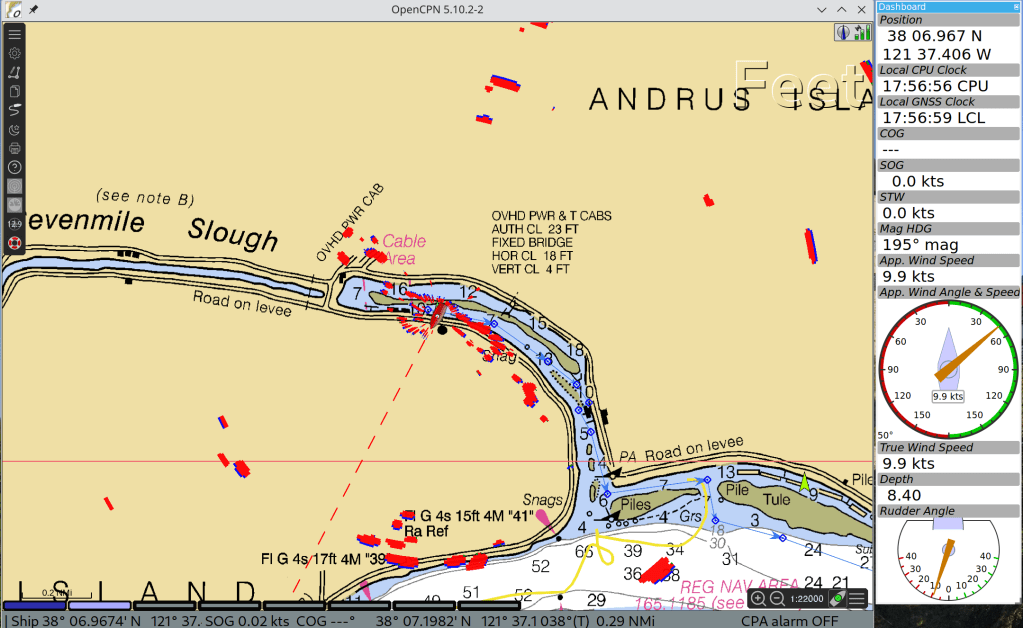
Task: Open the Options gear settings
Action: pos(14,53)
